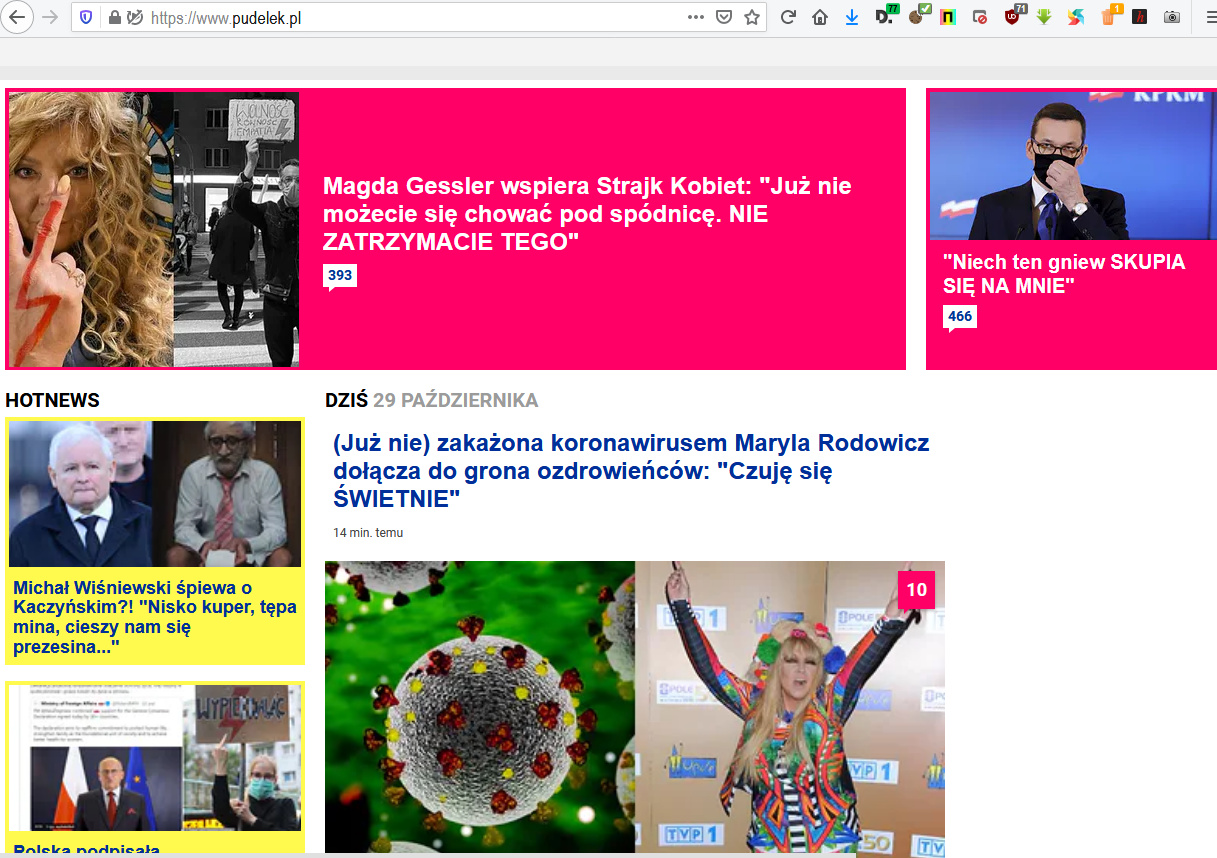Open the page actions three-dots menu
This screenshot has height=858, width=1217.
pyautogui.click(x=696, y=17)
